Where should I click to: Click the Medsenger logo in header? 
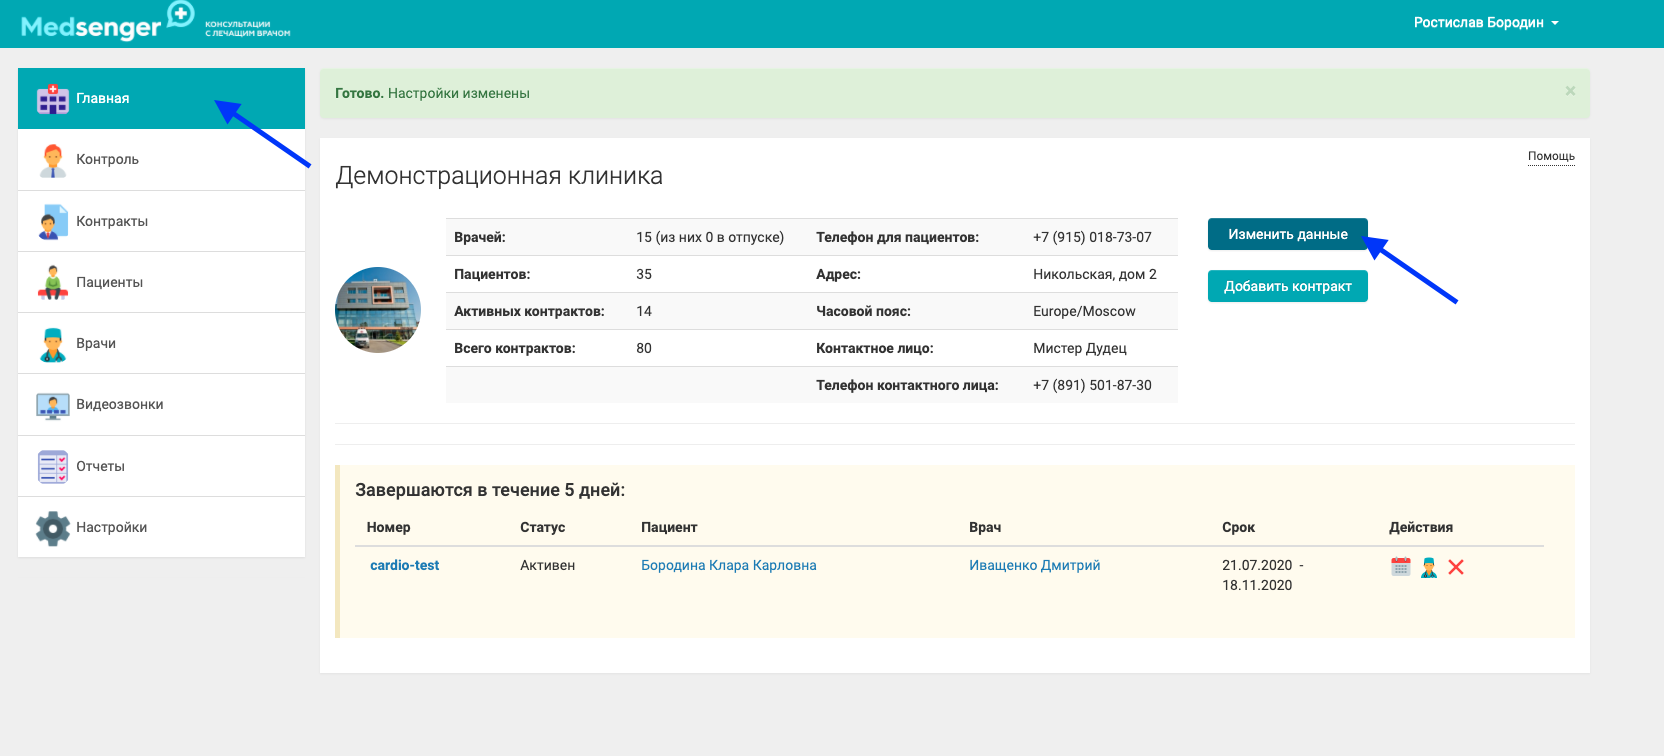107,23
